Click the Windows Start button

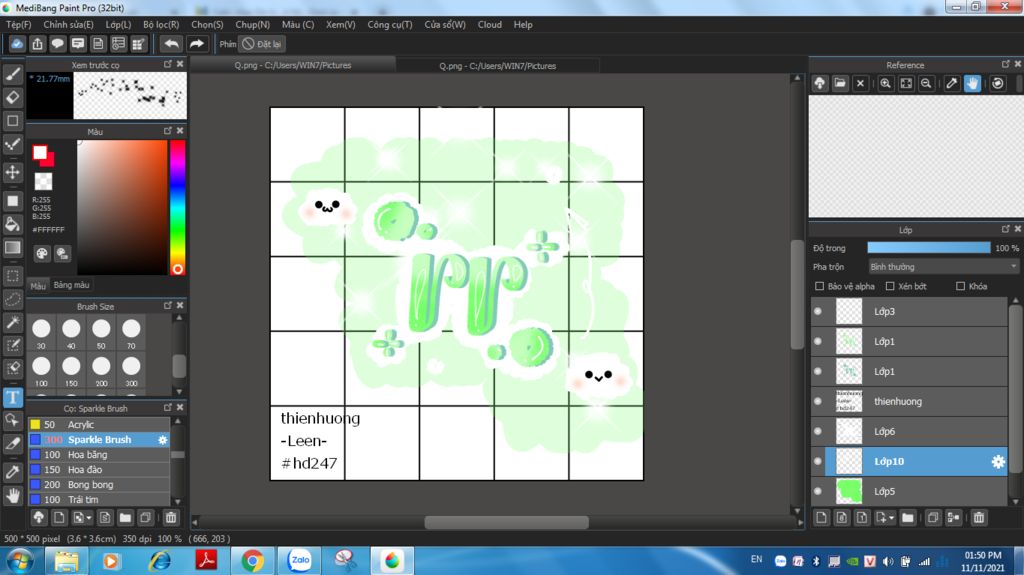19,561
